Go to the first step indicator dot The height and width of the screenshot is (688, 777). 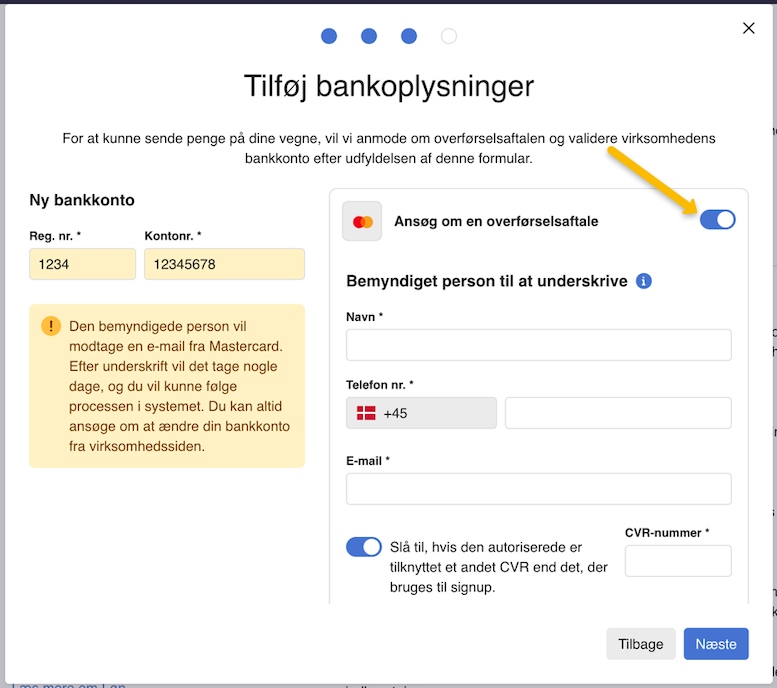(x=329, y=36)
